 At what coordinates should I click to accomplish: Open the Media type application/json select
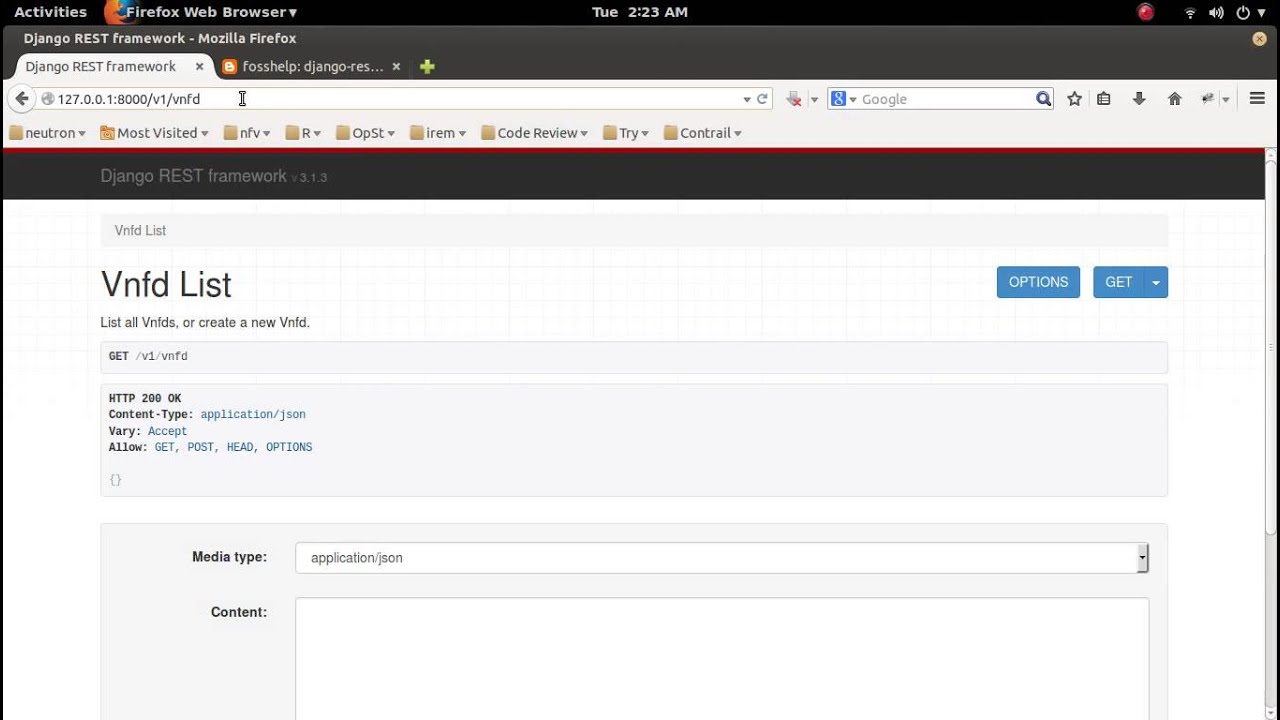click(722, 558)
